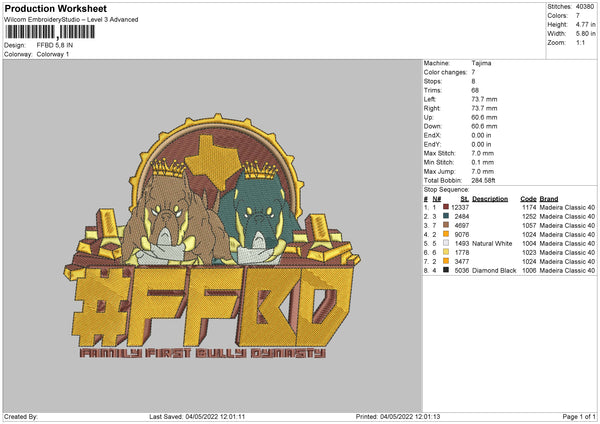Pick the orange swatch in the 3477 row
Screen dimensions: 600x424
pos(446,261)
